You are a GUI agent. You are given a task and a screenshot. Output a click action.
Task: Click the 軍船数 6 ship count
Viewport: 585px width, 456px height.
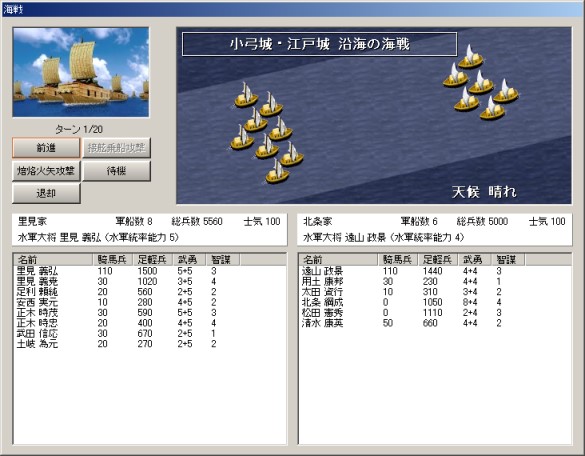click(x=419, y=221)
